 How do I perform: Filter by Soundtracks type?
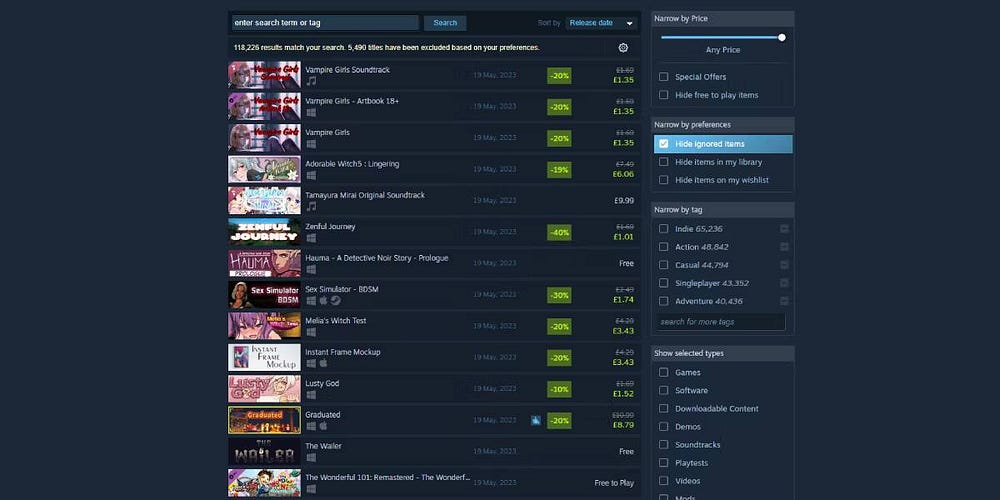[664, 445]
